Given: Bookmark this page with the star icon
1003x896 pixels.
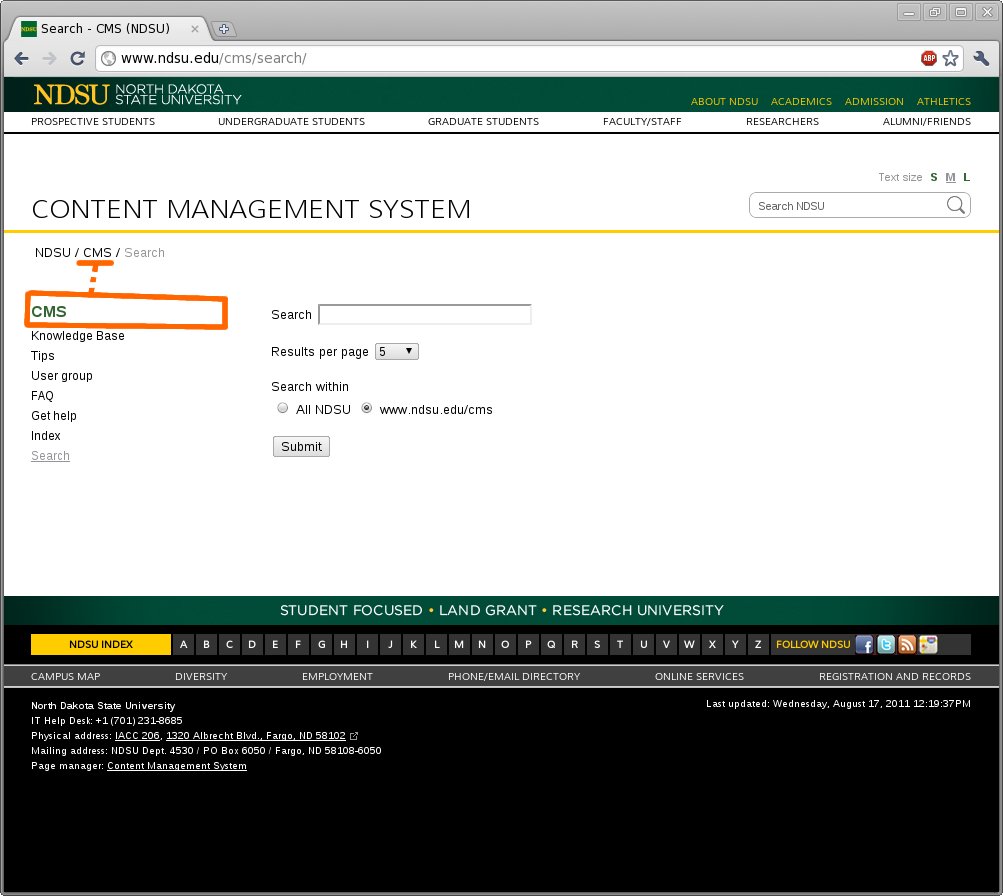Looking at the screenshot, I should tap(950, 58).
